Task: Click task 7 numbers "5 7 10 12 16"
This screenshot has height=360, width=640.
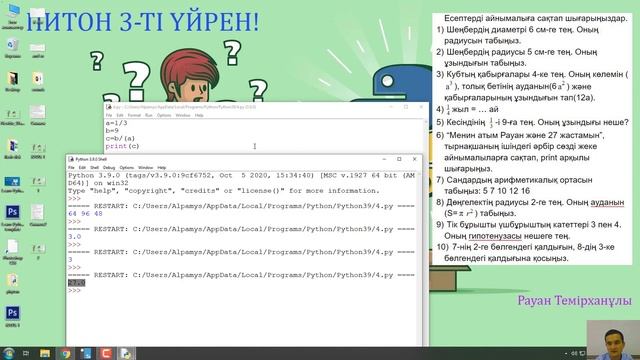Action: (x=507, y=191)
